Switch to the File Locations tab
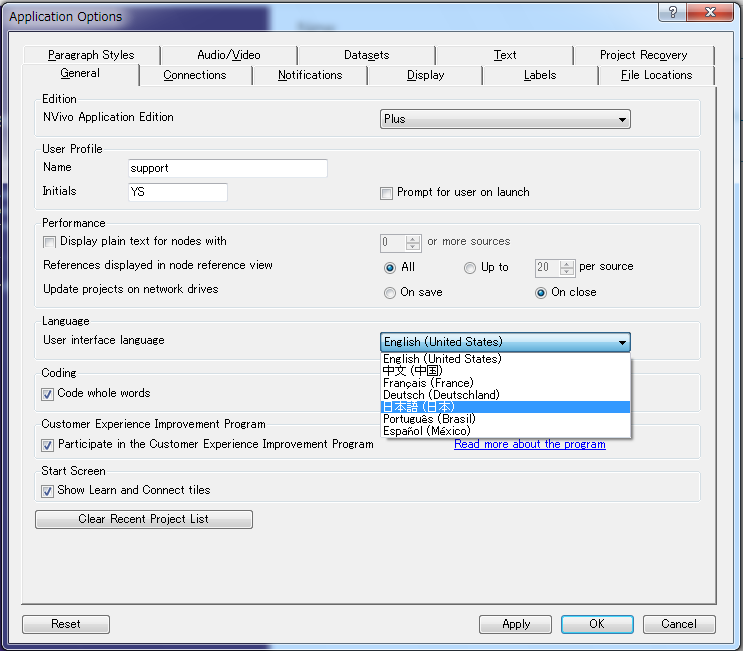This screenshot has height=651, width=743. click(x=656, y=75)
